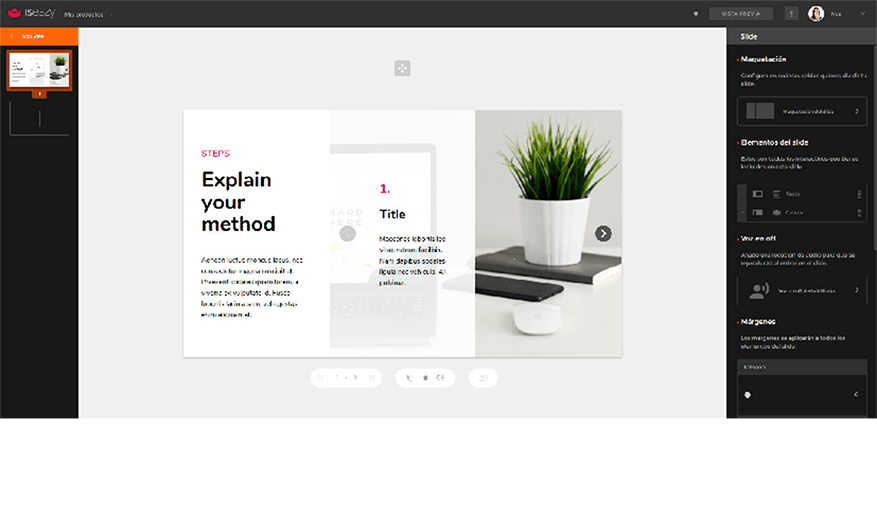Image resolution: width=877 pixels, height=527 pixels.
Task: Click the left arrow on the slide carousel
Action: point(347,234)
